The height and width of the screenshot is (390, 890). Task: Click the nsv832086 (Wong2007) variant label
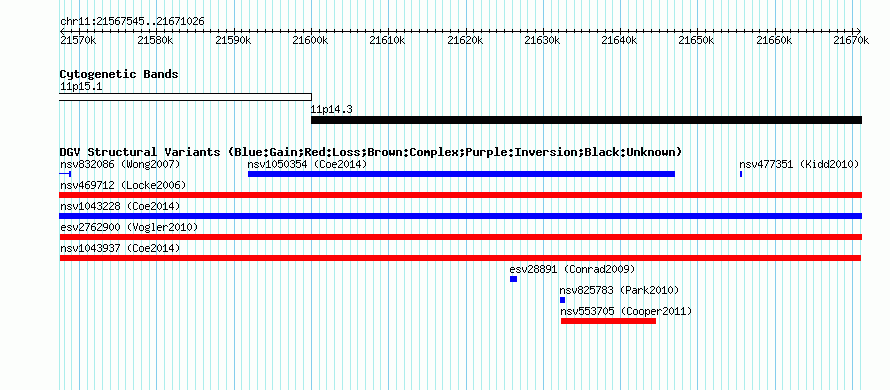pos(120,164)
